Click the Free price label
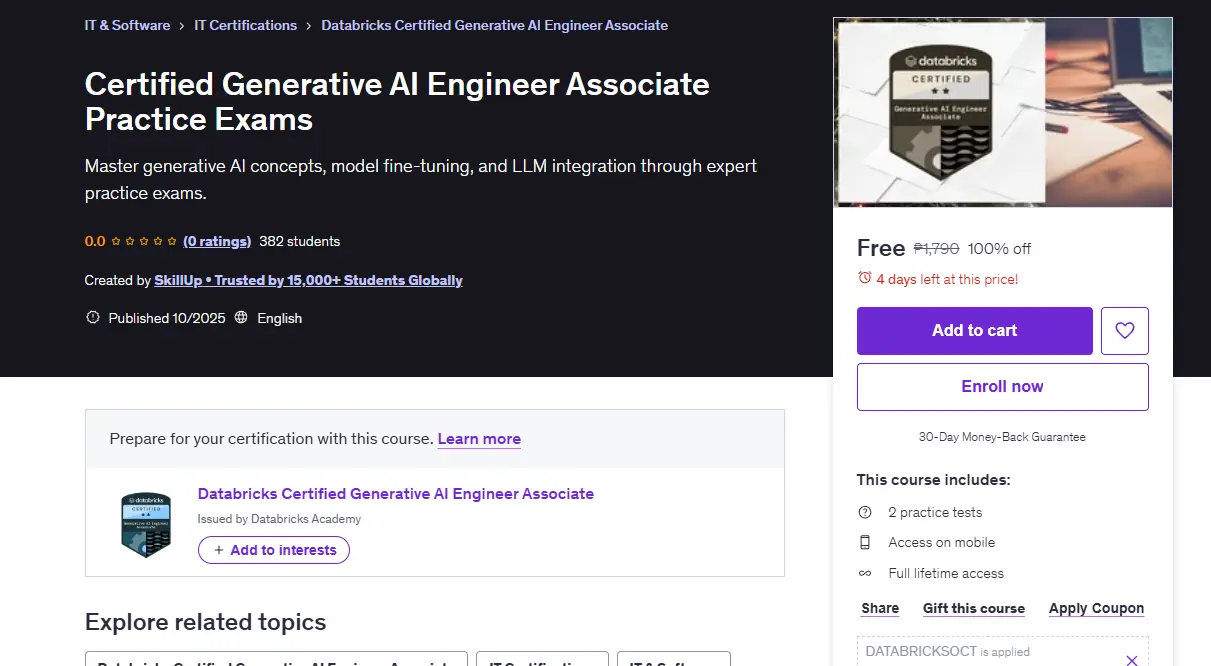The height and width of the screenshot is (666, 1211). click(x=881, y=248)
